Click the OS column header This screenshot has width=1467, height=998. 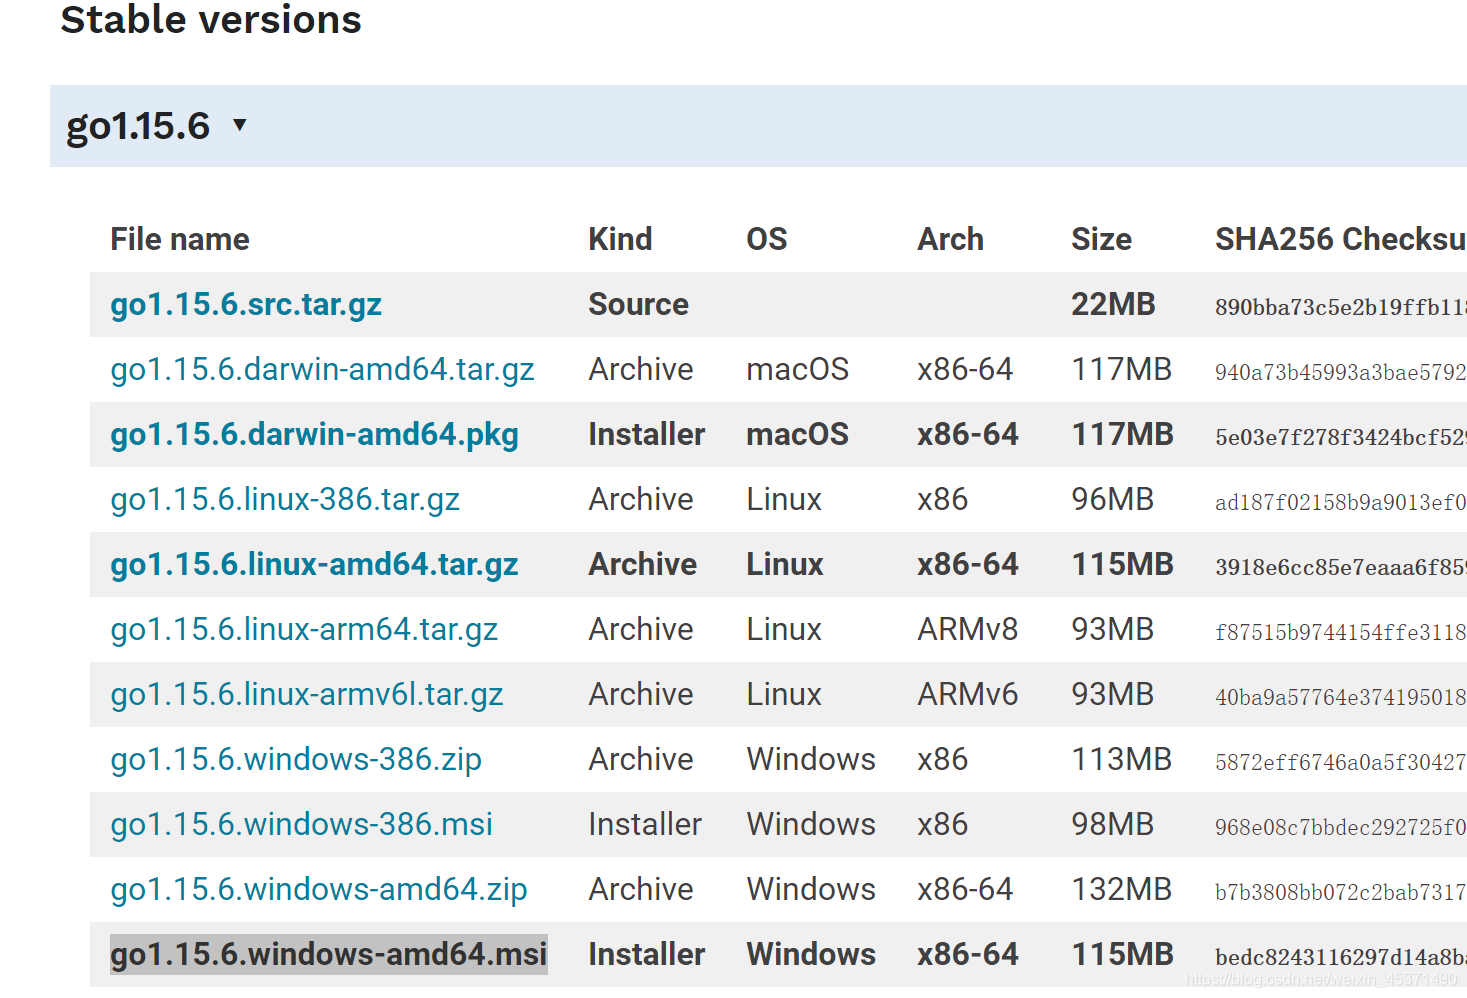(767, 239)
